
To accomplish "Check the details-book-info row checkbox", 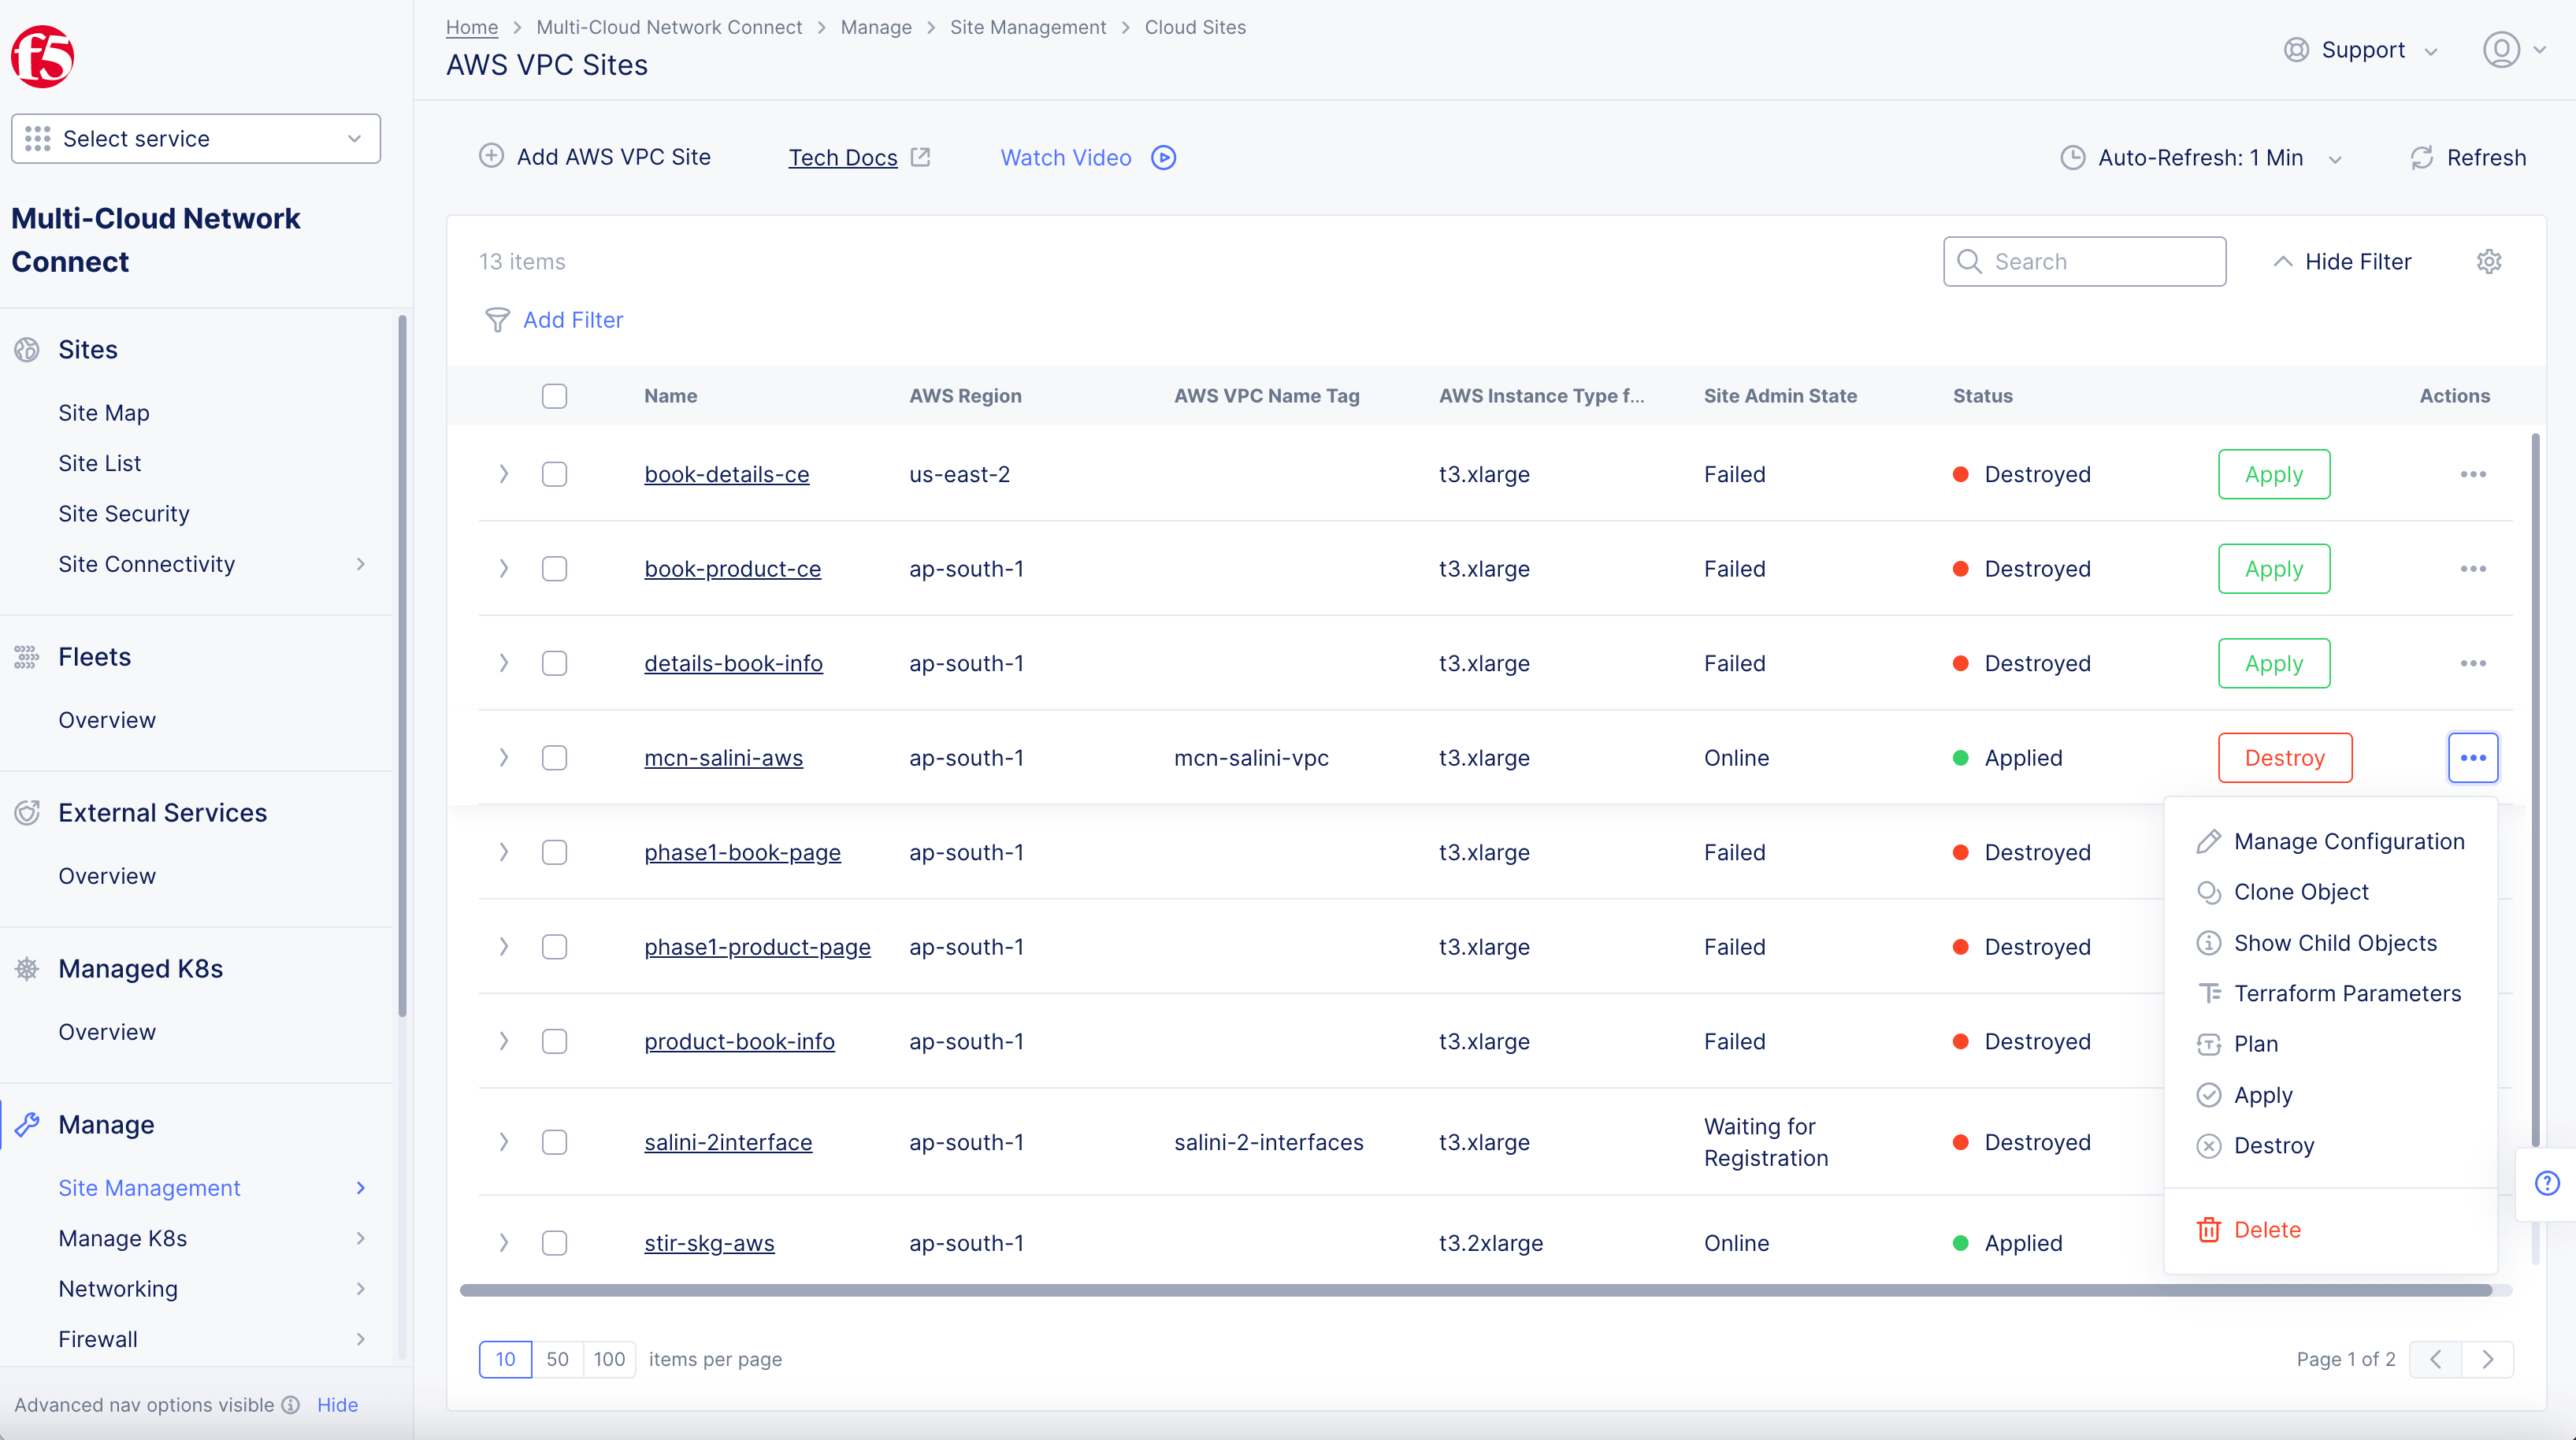I will [x=554, y=663].
